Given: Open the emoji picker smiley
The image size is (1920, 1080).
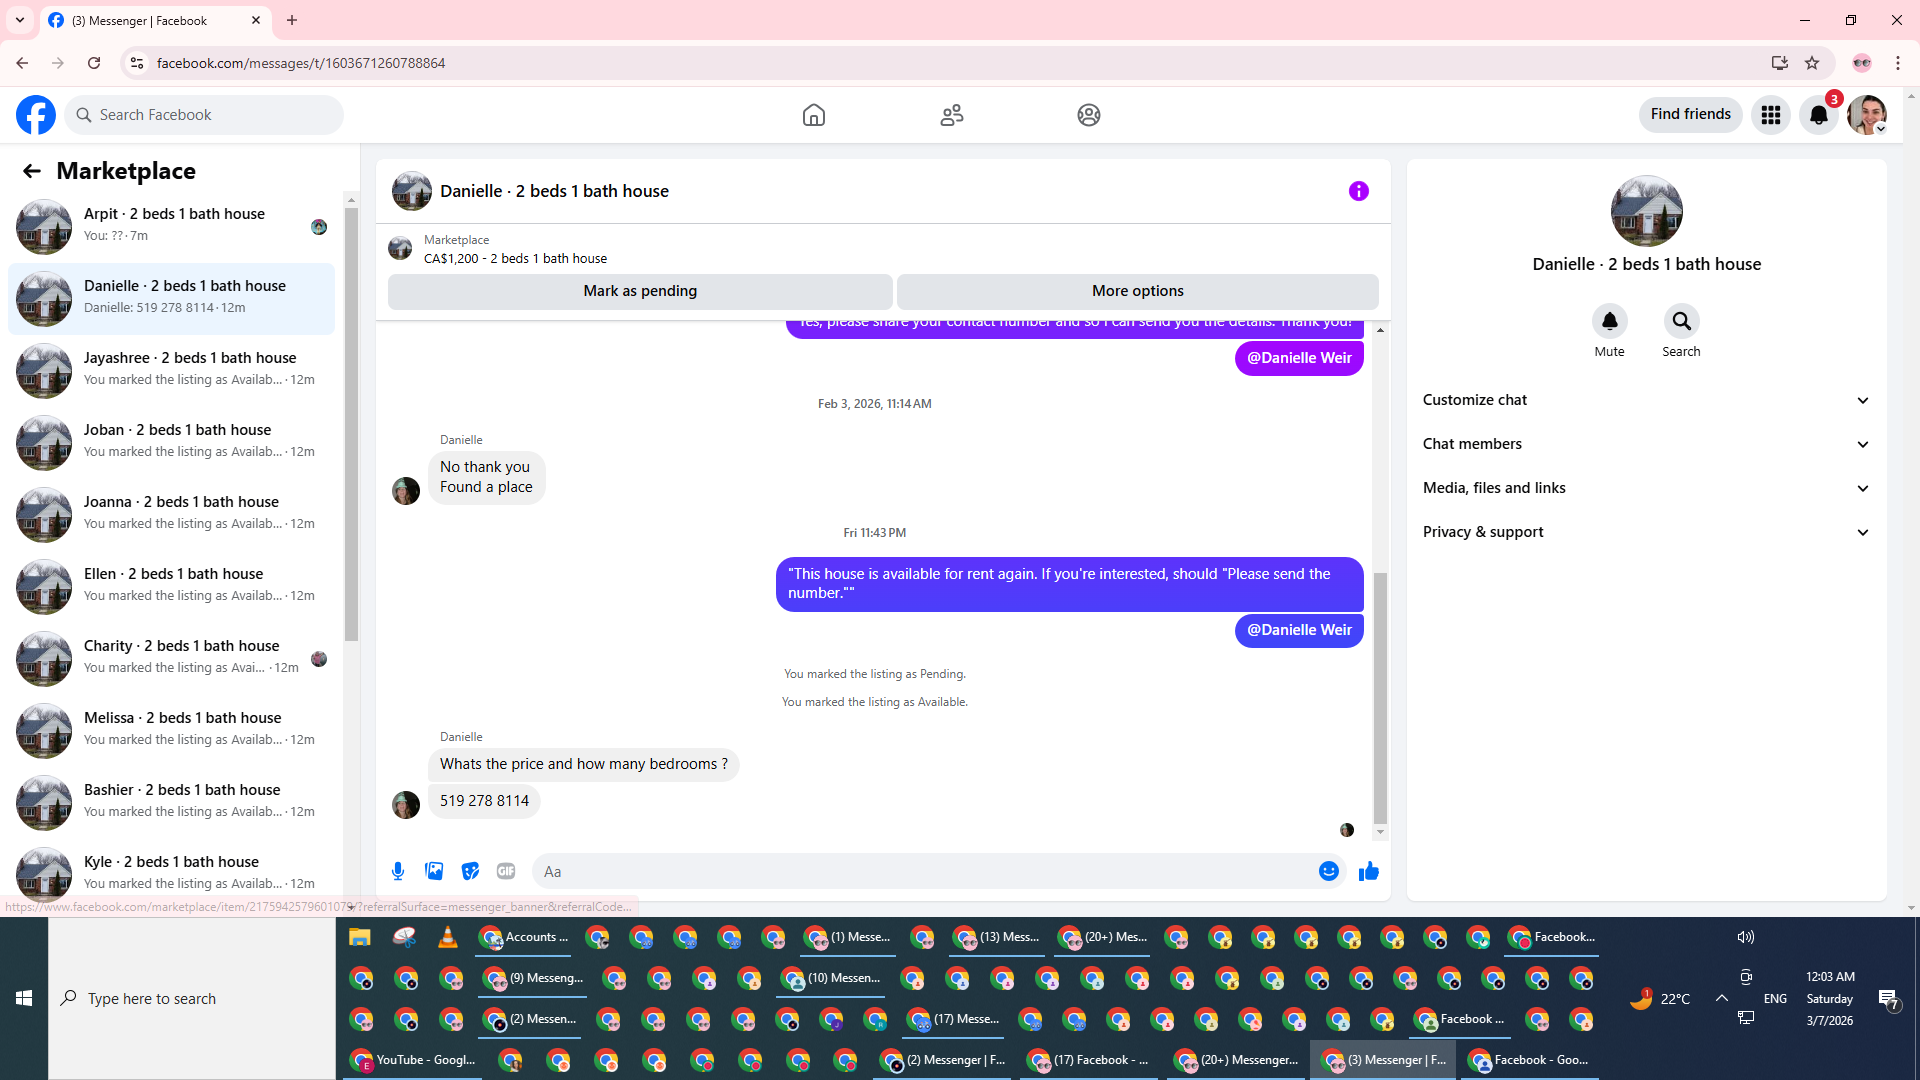Looking at the screenshot, I should [x=1328, y=871].
